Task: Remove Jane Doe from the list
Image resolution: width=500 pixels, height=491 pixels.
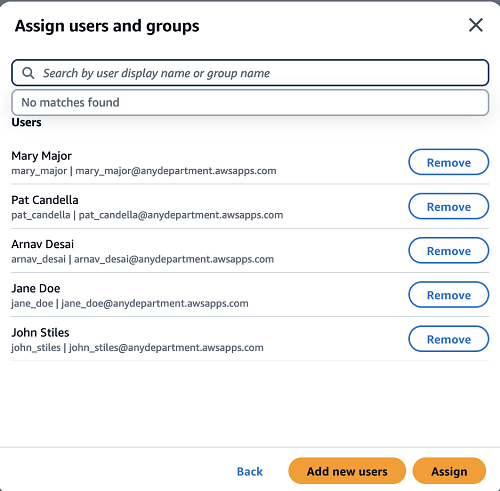Action: (x=449, y=295)
